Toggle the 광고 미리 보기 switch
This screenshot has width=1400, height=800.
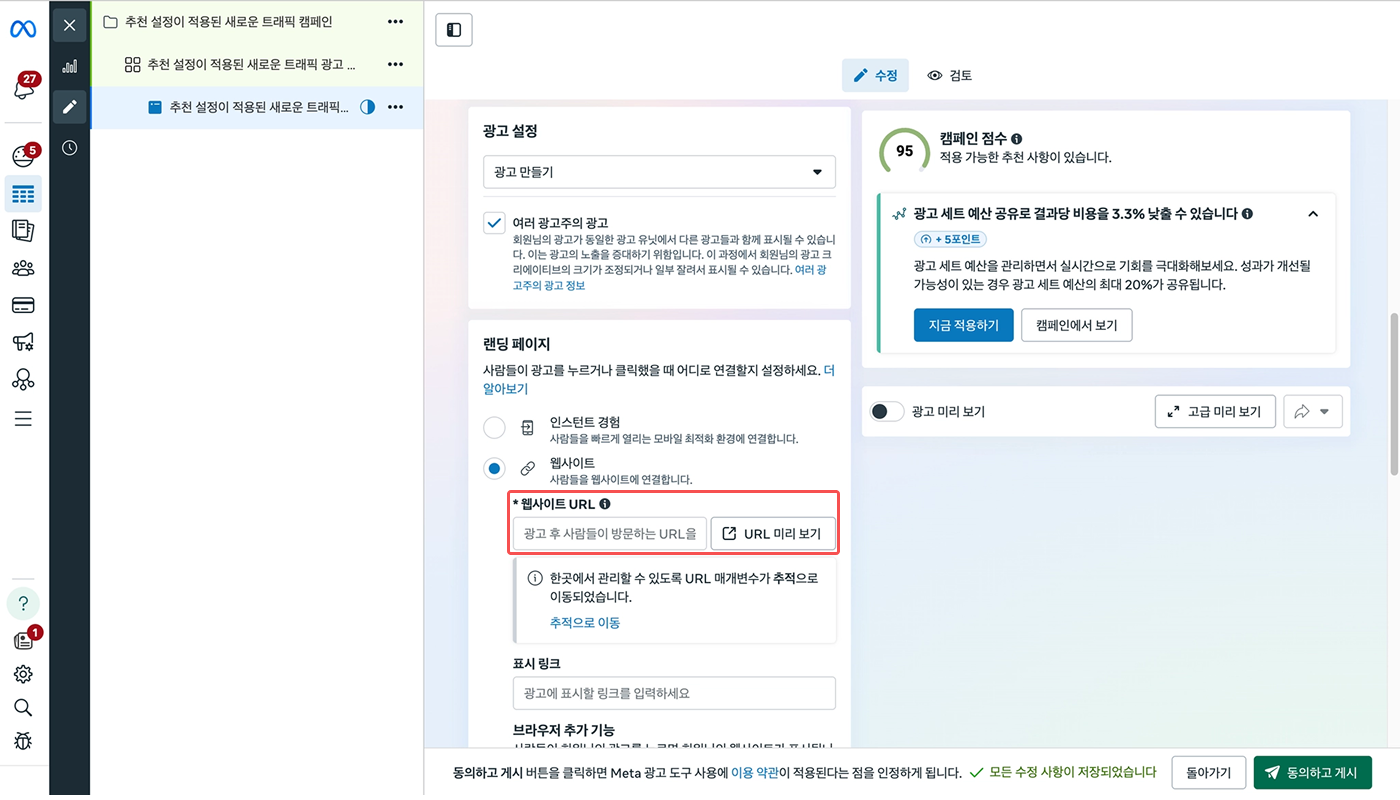pos(886,411)
